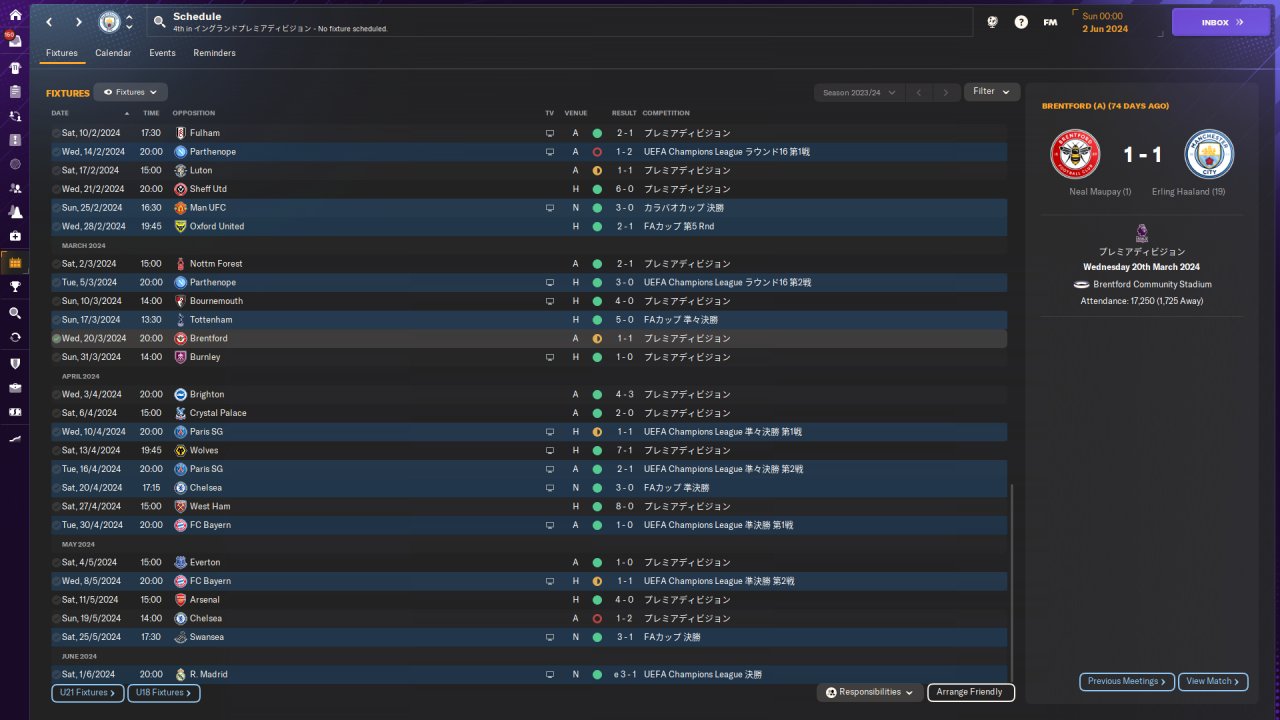Toggle the check circle on Tottenham fixture row
The width and height of the screenshot is (1280, 720).
coord(56,320)
